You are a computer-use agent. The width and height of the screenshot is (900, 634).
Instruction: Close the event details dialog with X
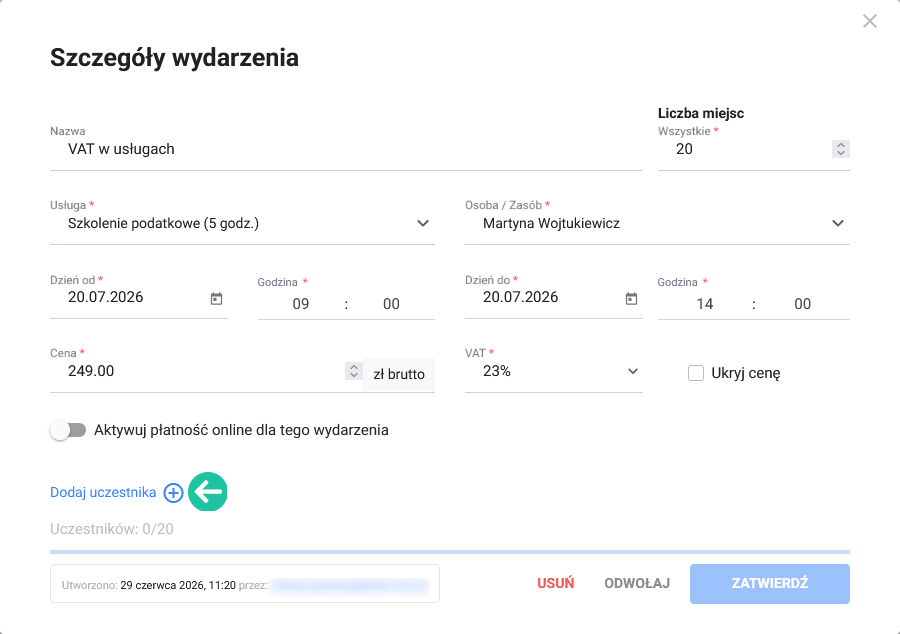coord(870,21)
